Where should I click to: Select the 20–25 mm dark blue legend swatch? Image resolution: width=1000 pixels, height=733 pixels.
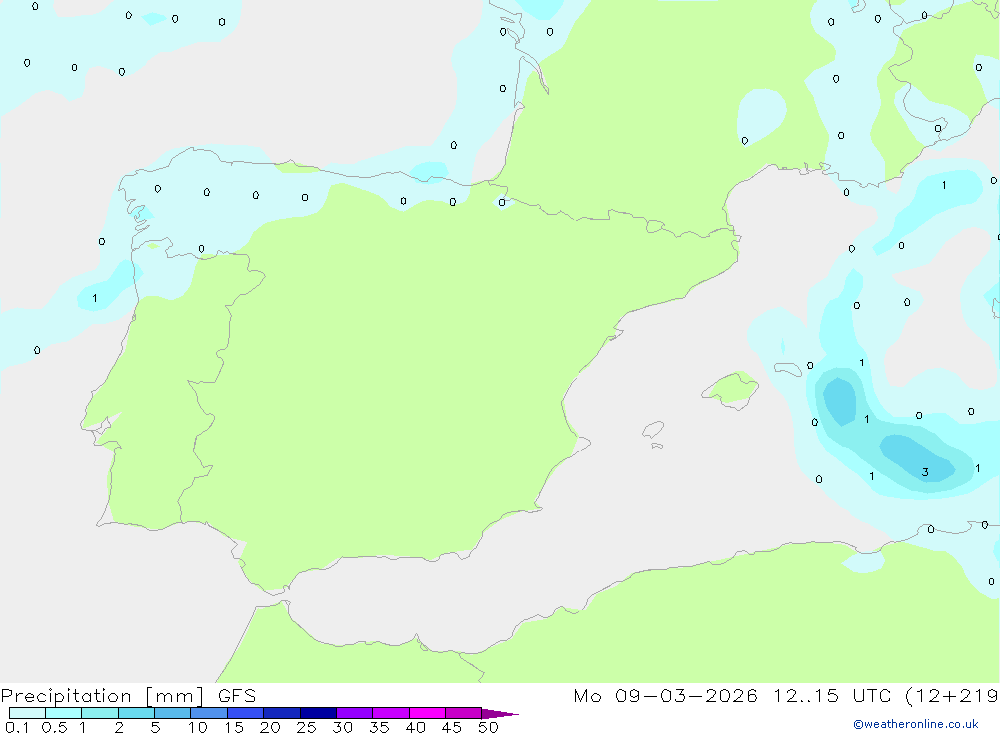[x=281, y=713]
